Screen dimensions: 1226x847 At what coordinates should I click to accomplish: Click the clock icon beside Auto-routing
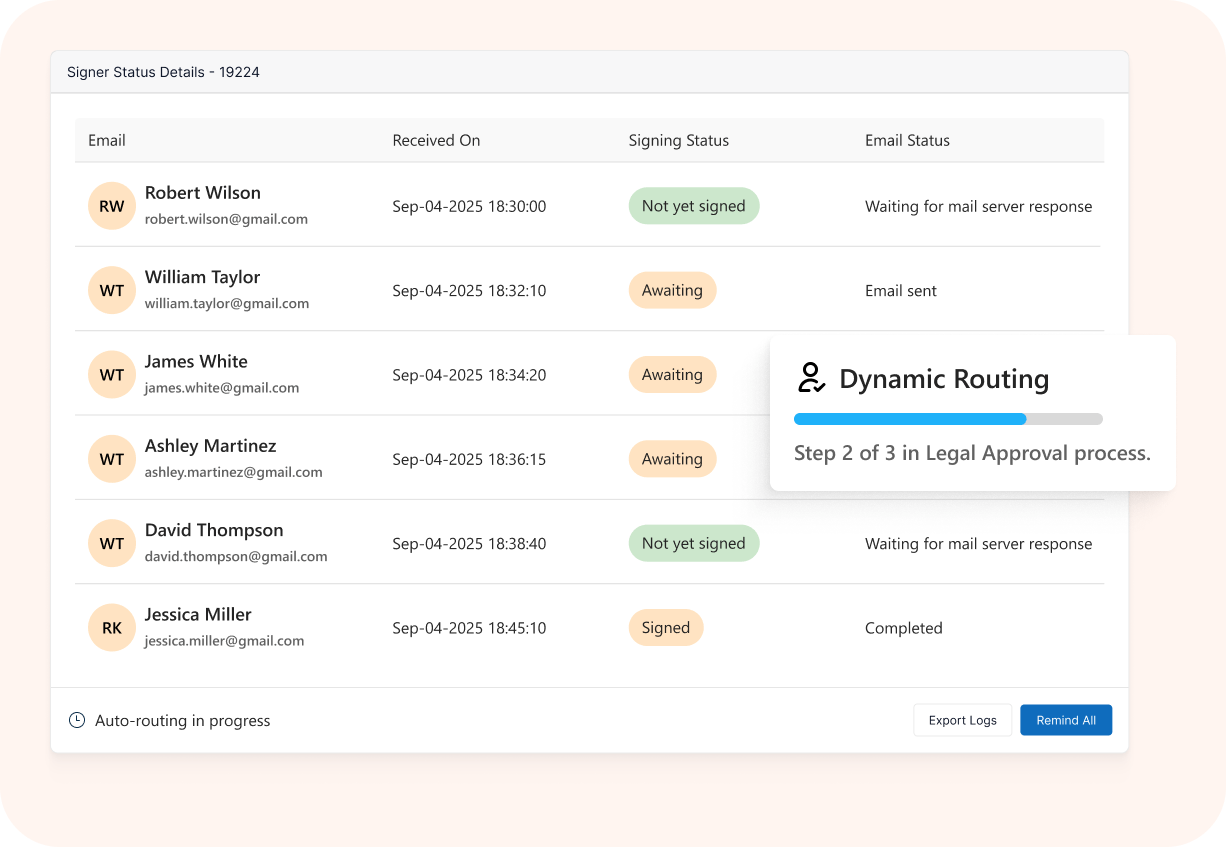click(77, 720)
